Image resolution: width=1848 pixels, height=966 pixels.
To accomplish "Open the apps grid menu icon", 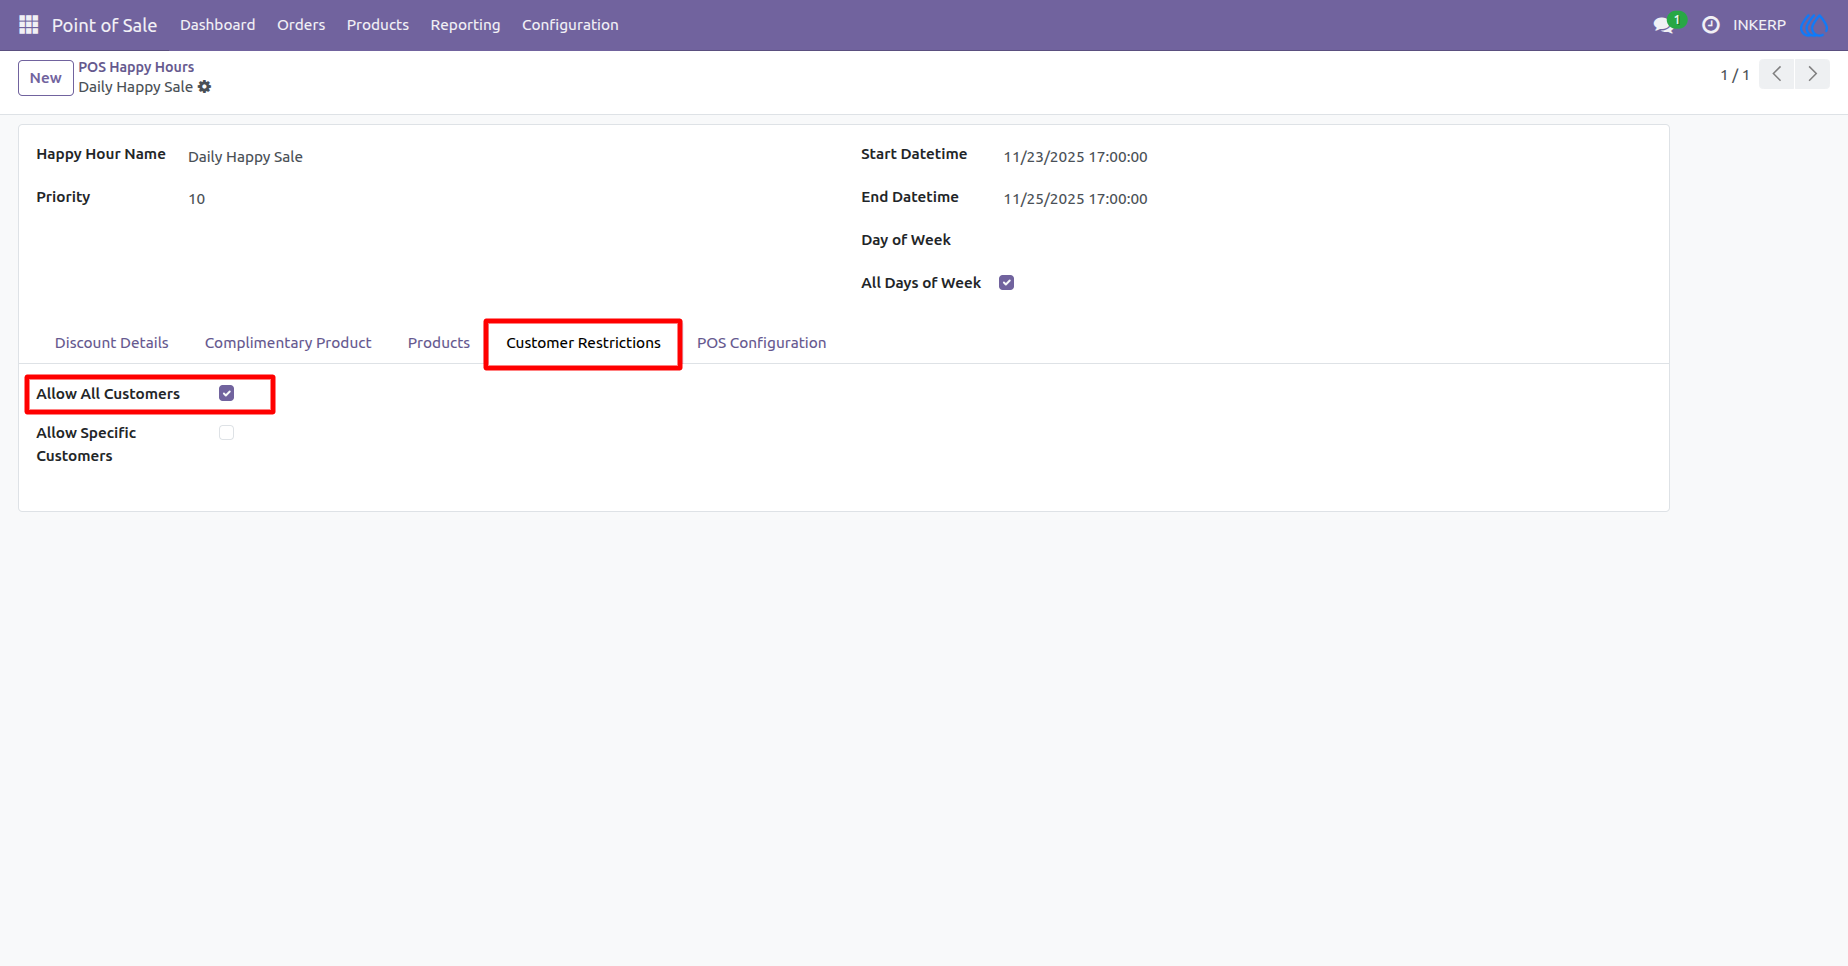I will coord(28,24).
